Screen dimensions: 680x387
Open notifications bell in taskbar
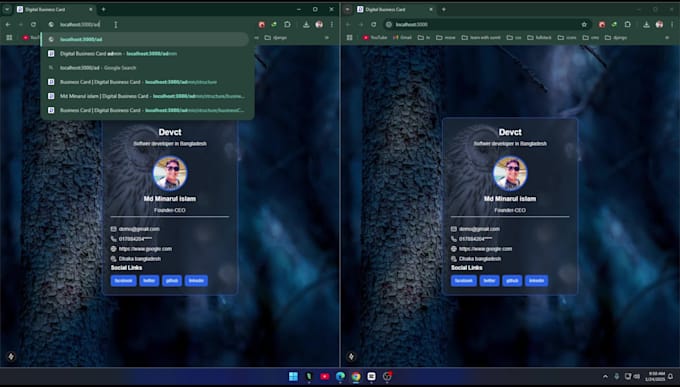[x=670, y=376]
